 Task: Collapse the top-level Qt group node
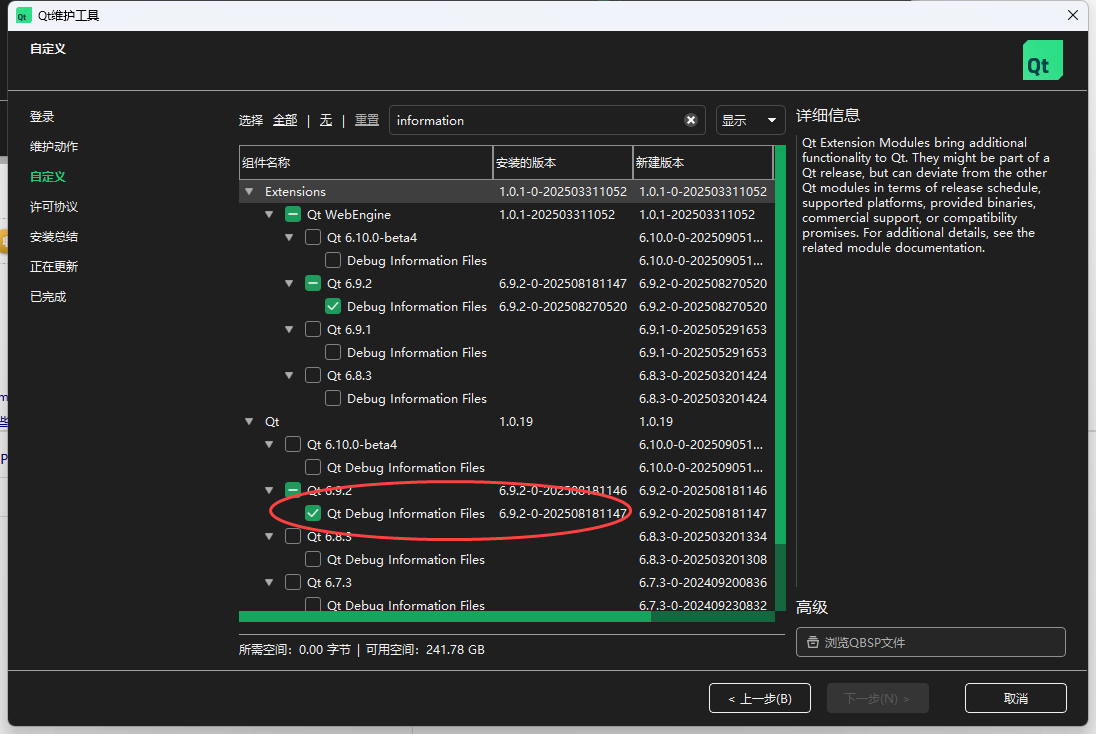(249, 422)
